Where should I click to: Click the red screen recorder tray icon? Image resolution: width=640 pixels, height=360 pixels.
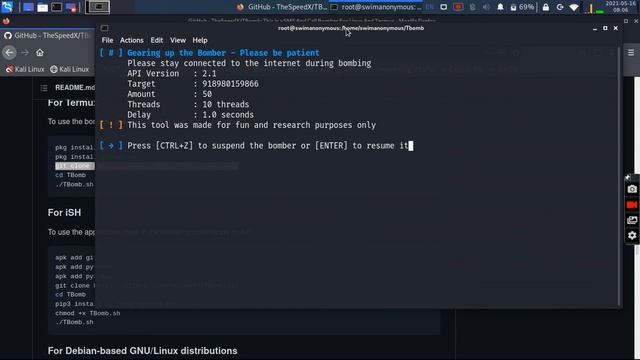pos(458,7)
